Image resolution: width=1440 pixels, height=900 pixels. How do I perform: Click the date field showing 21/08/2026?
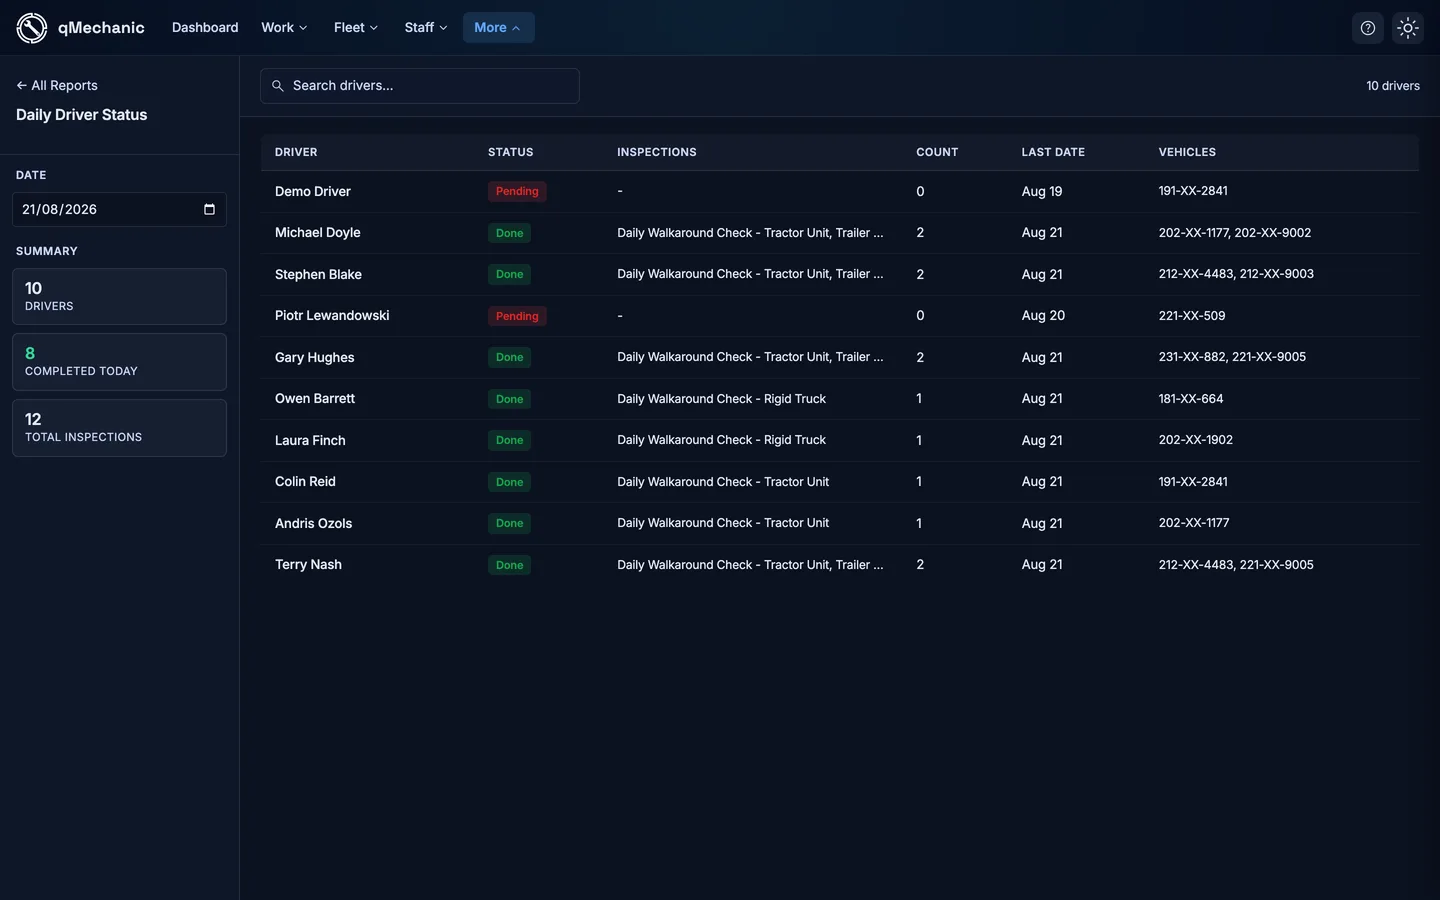(x=119, y=209)
